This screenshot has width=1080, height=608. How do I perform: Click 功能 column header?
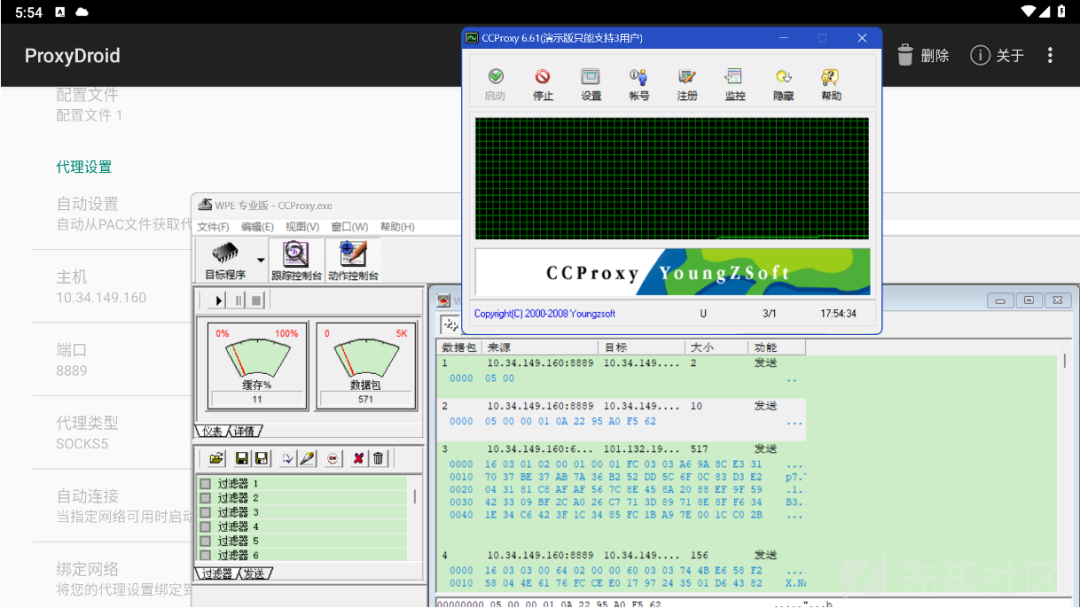coord(776,347)
